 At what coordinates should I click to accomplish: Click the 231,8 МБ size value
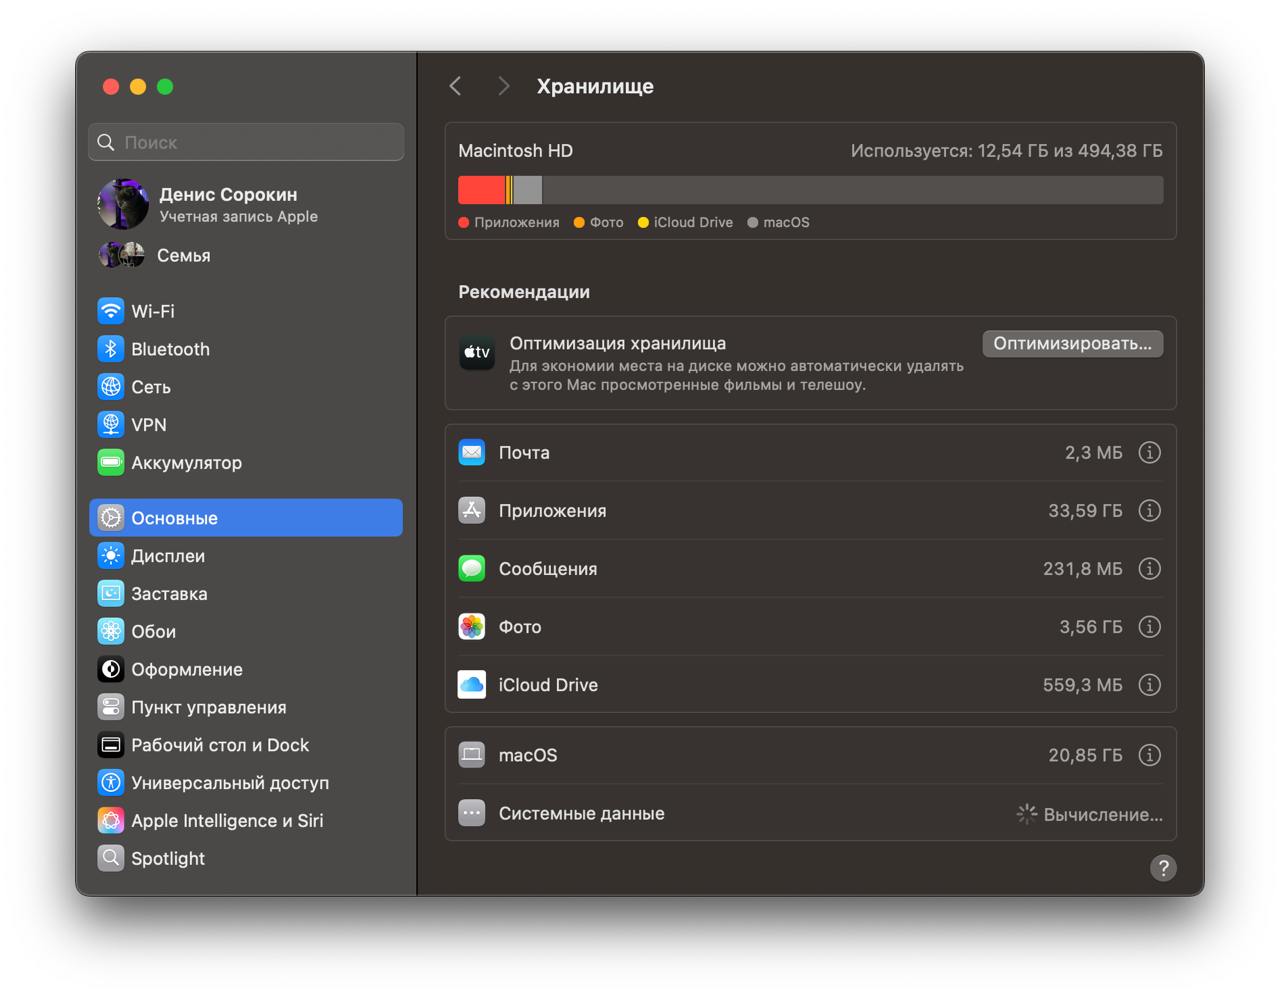[x=1083, y=569]
